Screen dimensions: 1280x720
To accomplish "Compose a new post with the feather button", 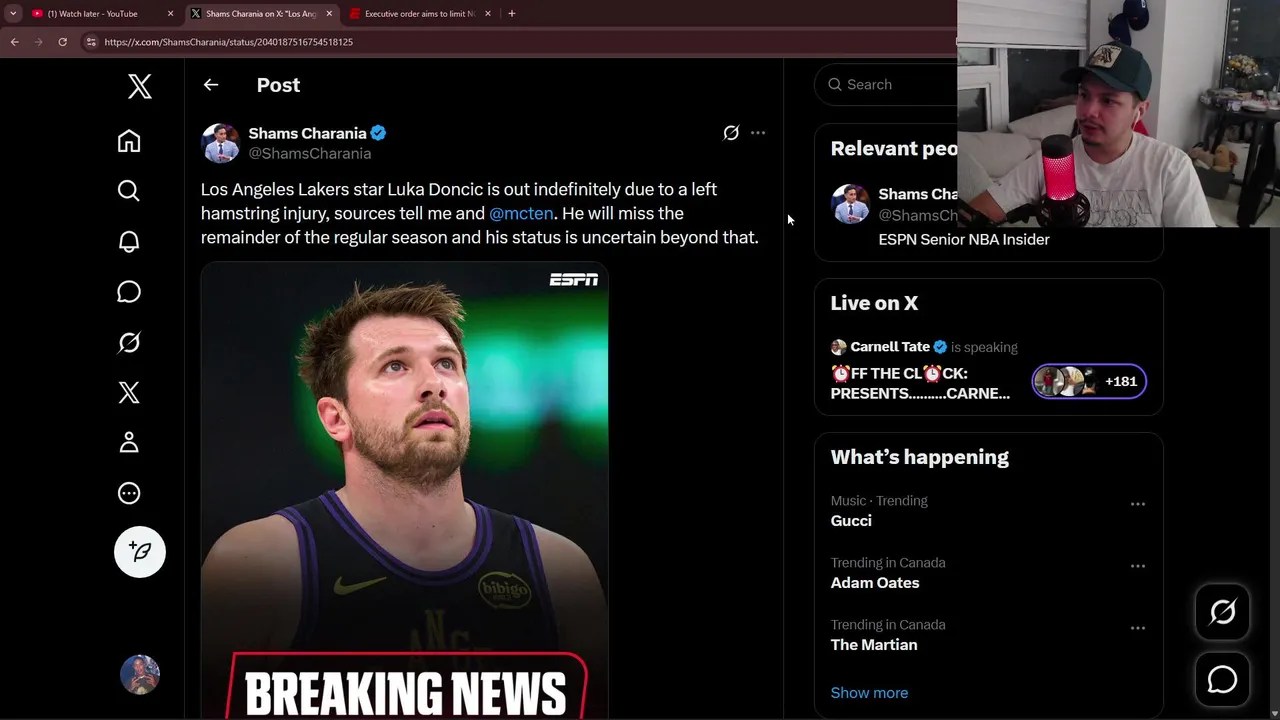I will 140,552.
